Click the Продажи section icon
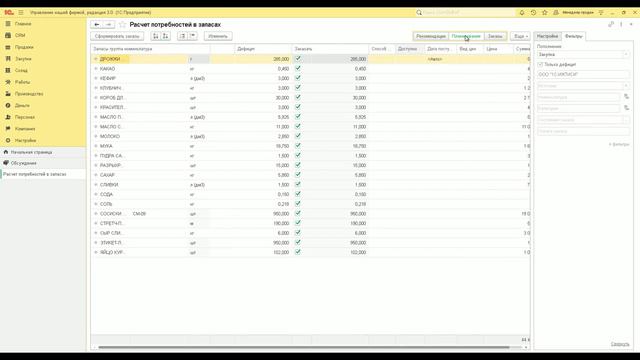Image resolution: width=640 pixels, height=360 pixels. pos(8,47)
